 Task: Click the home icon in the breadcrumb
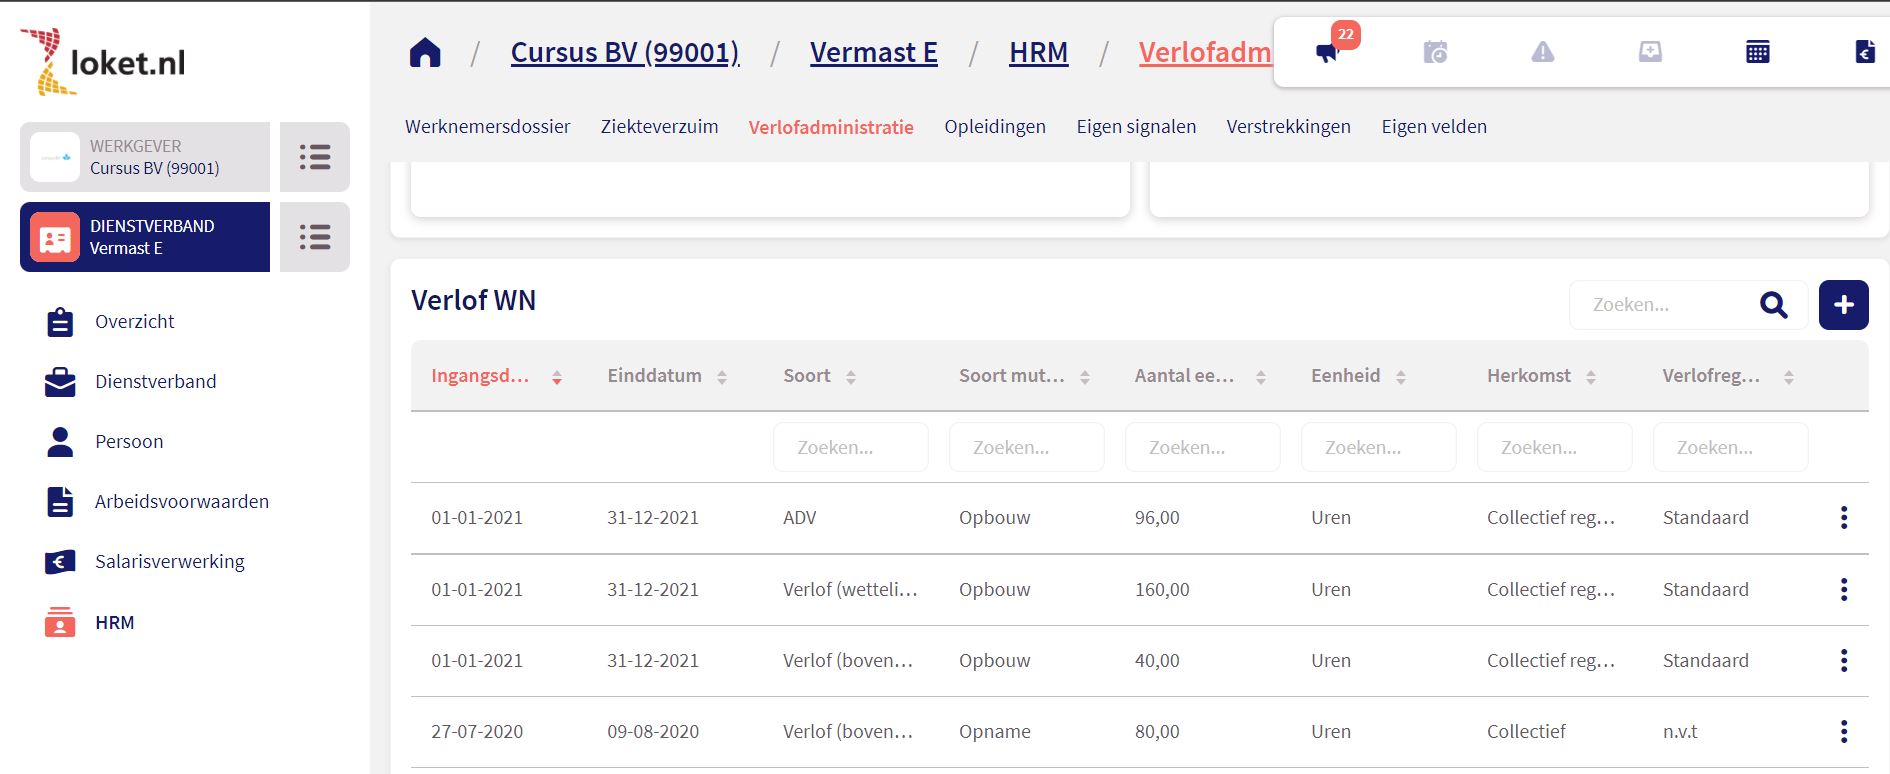click(425, 52)
